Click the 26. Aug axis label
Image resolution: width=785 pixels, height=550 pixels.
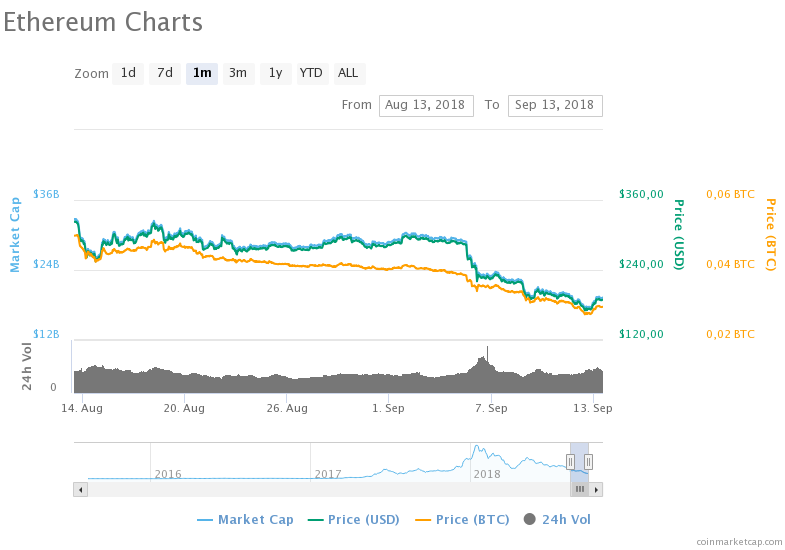[x=287, y=408]
